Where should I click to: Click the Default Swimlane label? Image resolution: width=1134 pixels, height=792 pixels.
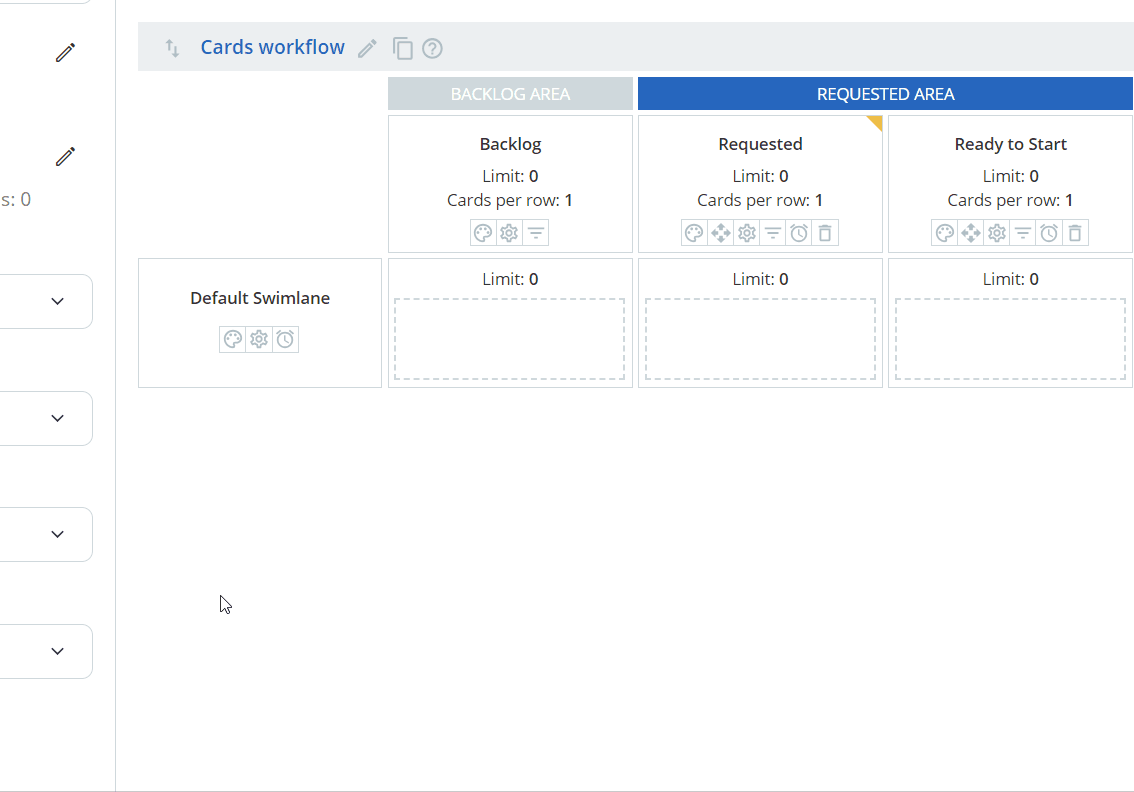tap(259, 297)
